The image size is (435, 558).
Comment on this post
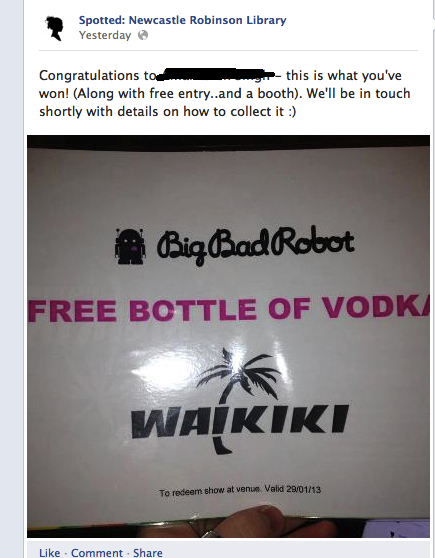(97, 552)
